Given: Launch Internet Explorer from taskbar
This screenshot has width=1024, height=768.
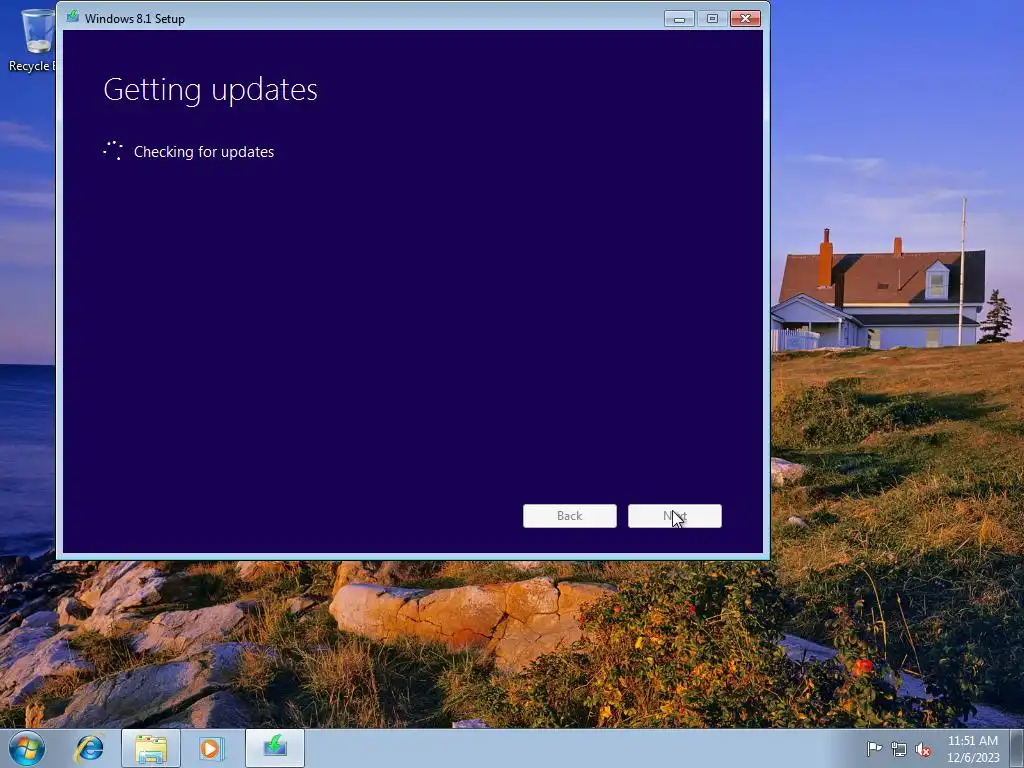Looking at the screenshot, I should (x=89, y=748).
